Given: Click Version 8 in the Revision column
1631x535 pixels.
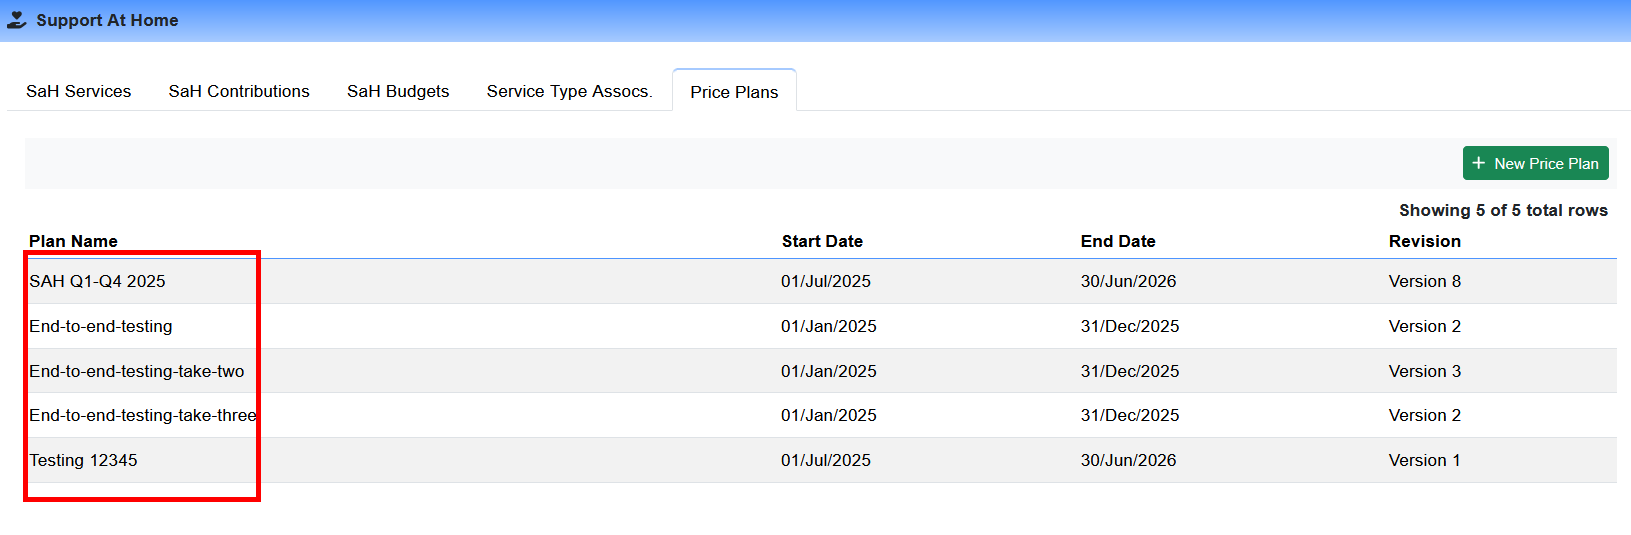Looking at the screenshot, I should coord(1424,281).
